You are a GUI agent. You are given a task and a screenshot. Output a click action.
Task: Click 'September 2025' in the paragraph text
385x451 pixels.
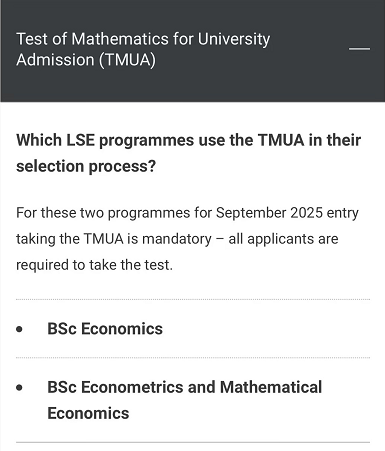point(269,213)
